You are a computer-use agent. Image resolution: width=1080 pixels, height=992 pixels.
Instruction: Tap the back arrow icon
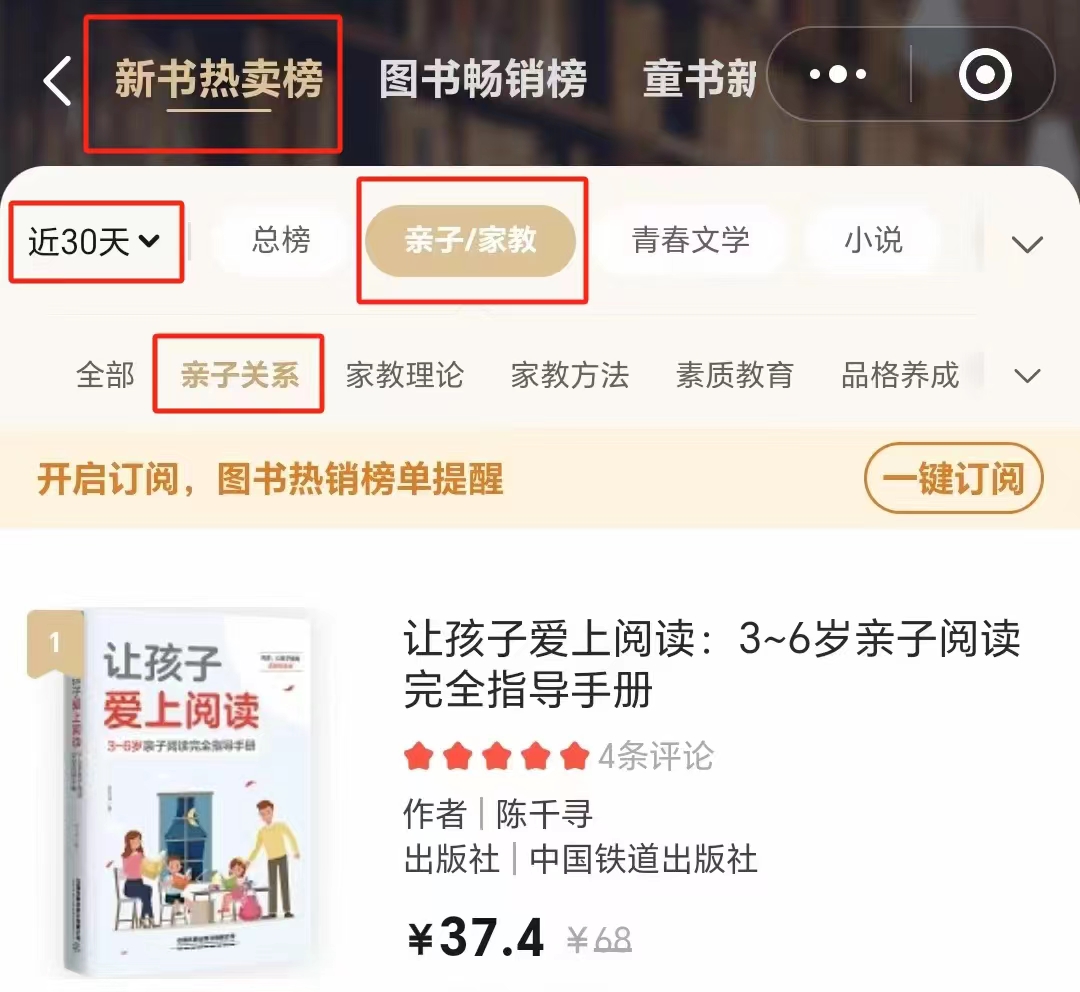[57, 81]
